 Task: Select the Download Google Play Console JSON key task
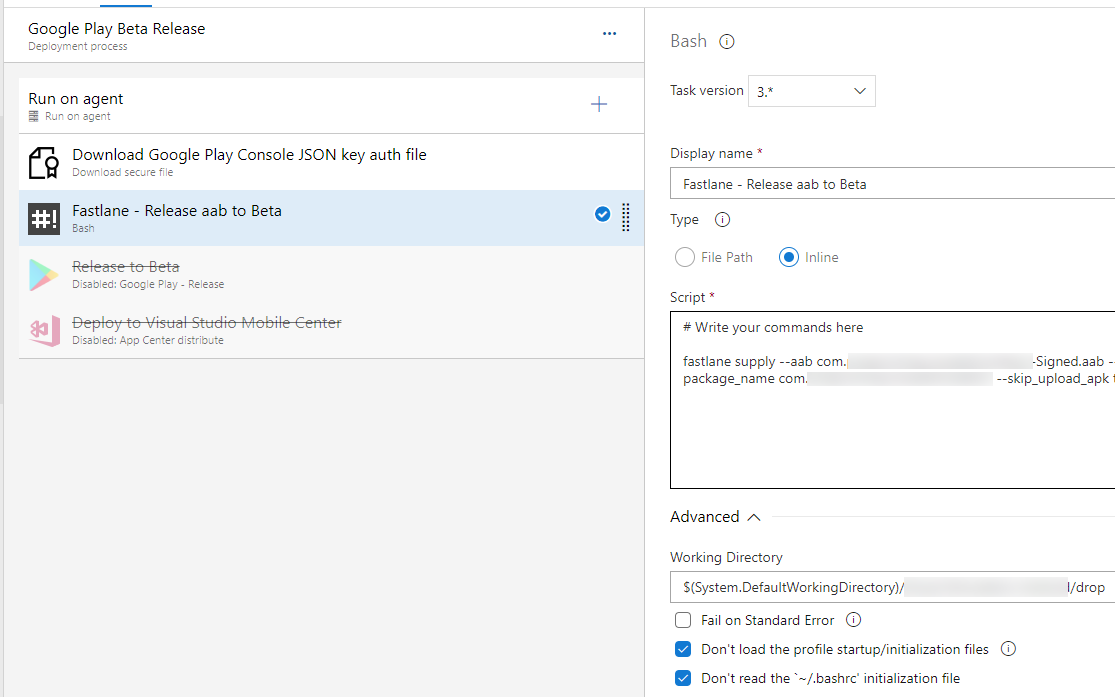point(331,162)
